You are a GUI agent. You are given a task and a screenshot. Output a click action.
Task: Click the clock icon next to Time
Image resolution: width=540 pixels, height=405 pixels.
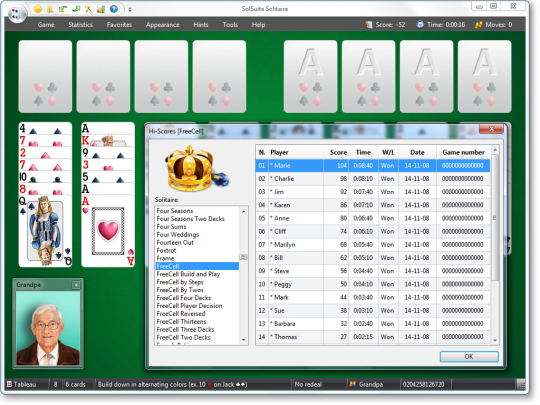point(420,24)
